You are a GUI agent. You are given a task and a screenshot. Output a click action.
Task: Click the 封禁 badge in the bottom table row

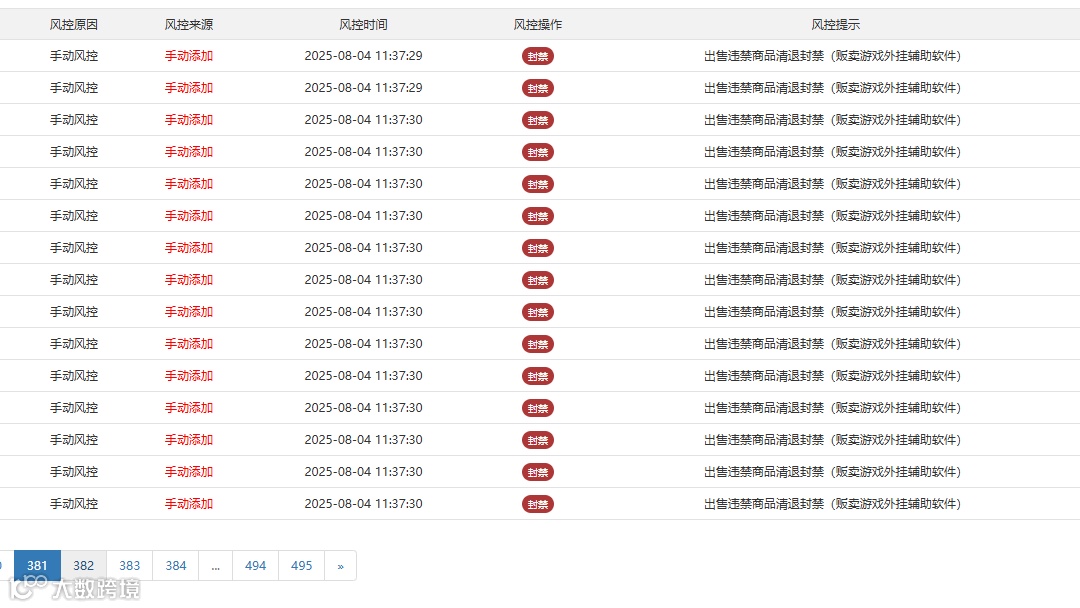(538, 504)
